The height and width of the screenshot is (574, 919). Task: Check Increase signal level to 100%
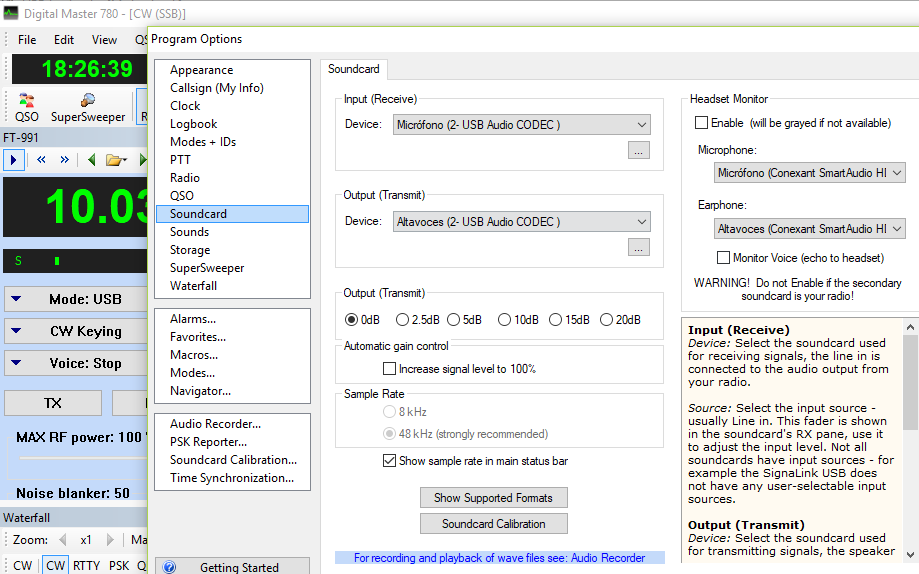point(389,369)
